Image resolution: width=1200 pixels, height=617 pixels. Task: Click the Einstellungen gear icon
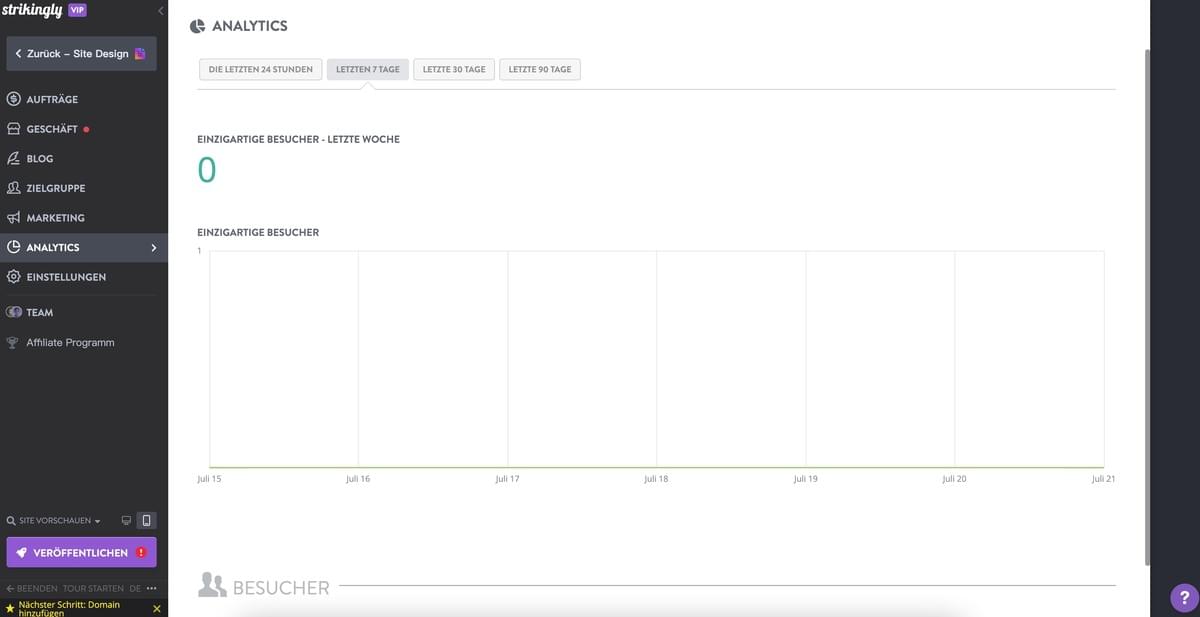13,277
